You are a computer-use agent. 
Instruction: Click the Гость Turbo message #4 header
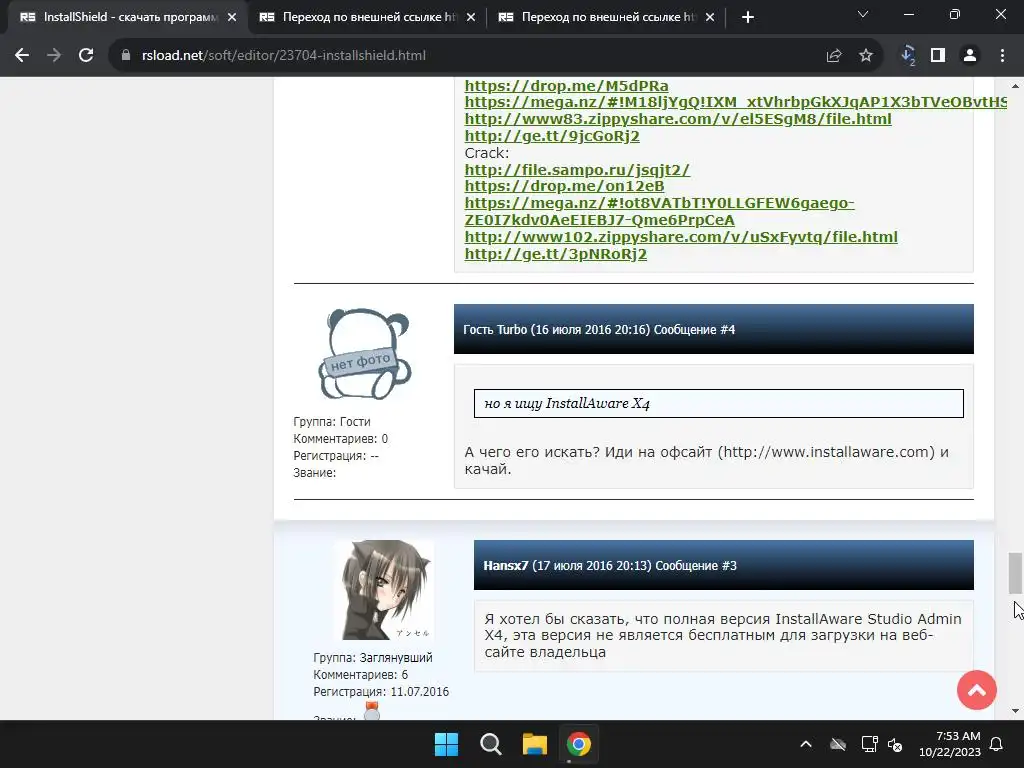[x=714, y=329]
